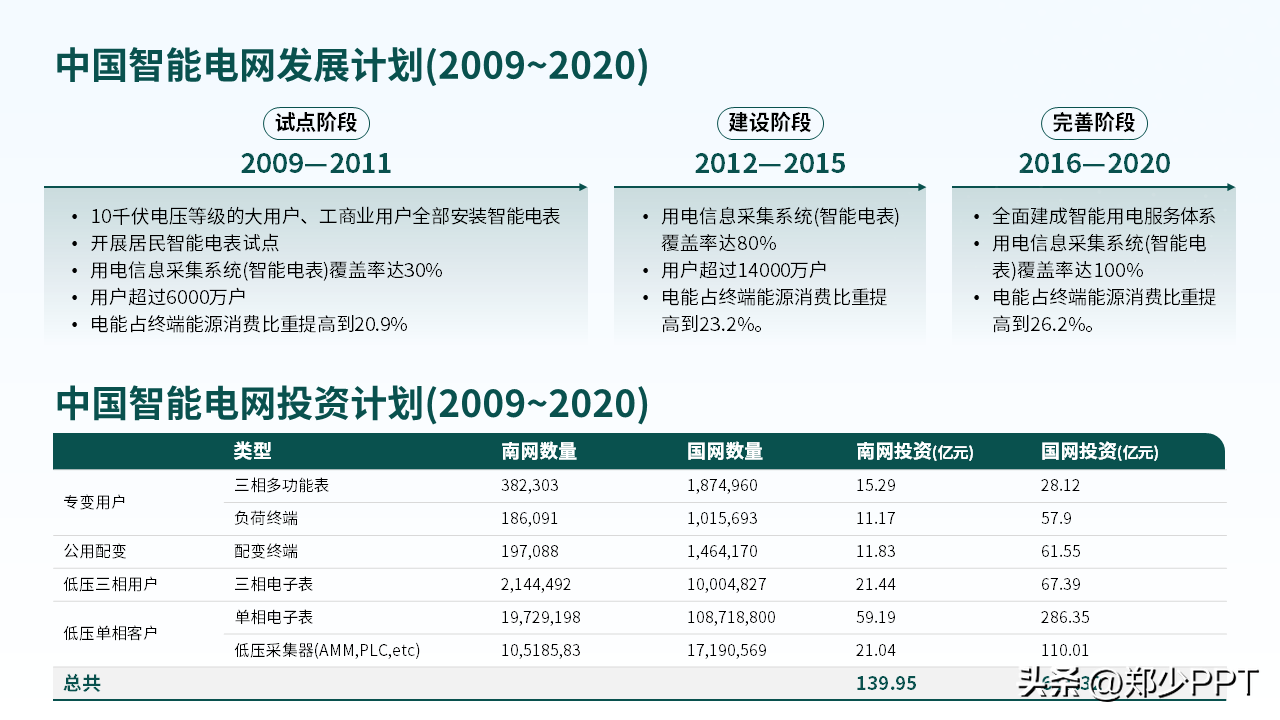
Task: Select the 南网数量 column header
Action: click(x=539, y=452)
